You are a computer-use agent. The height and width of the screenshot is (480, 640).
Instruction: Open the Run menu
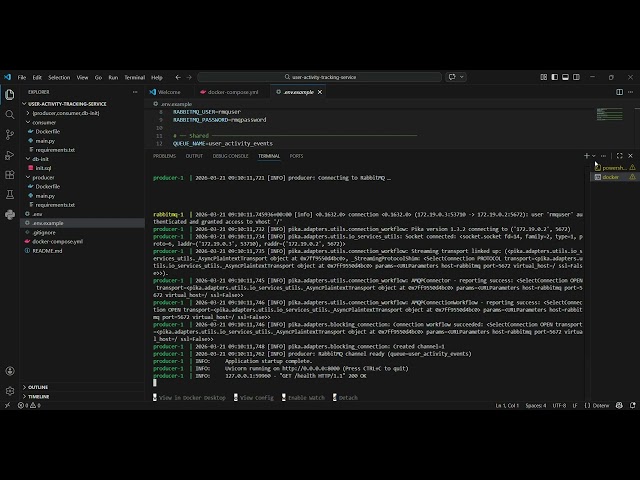click(113, 78)
